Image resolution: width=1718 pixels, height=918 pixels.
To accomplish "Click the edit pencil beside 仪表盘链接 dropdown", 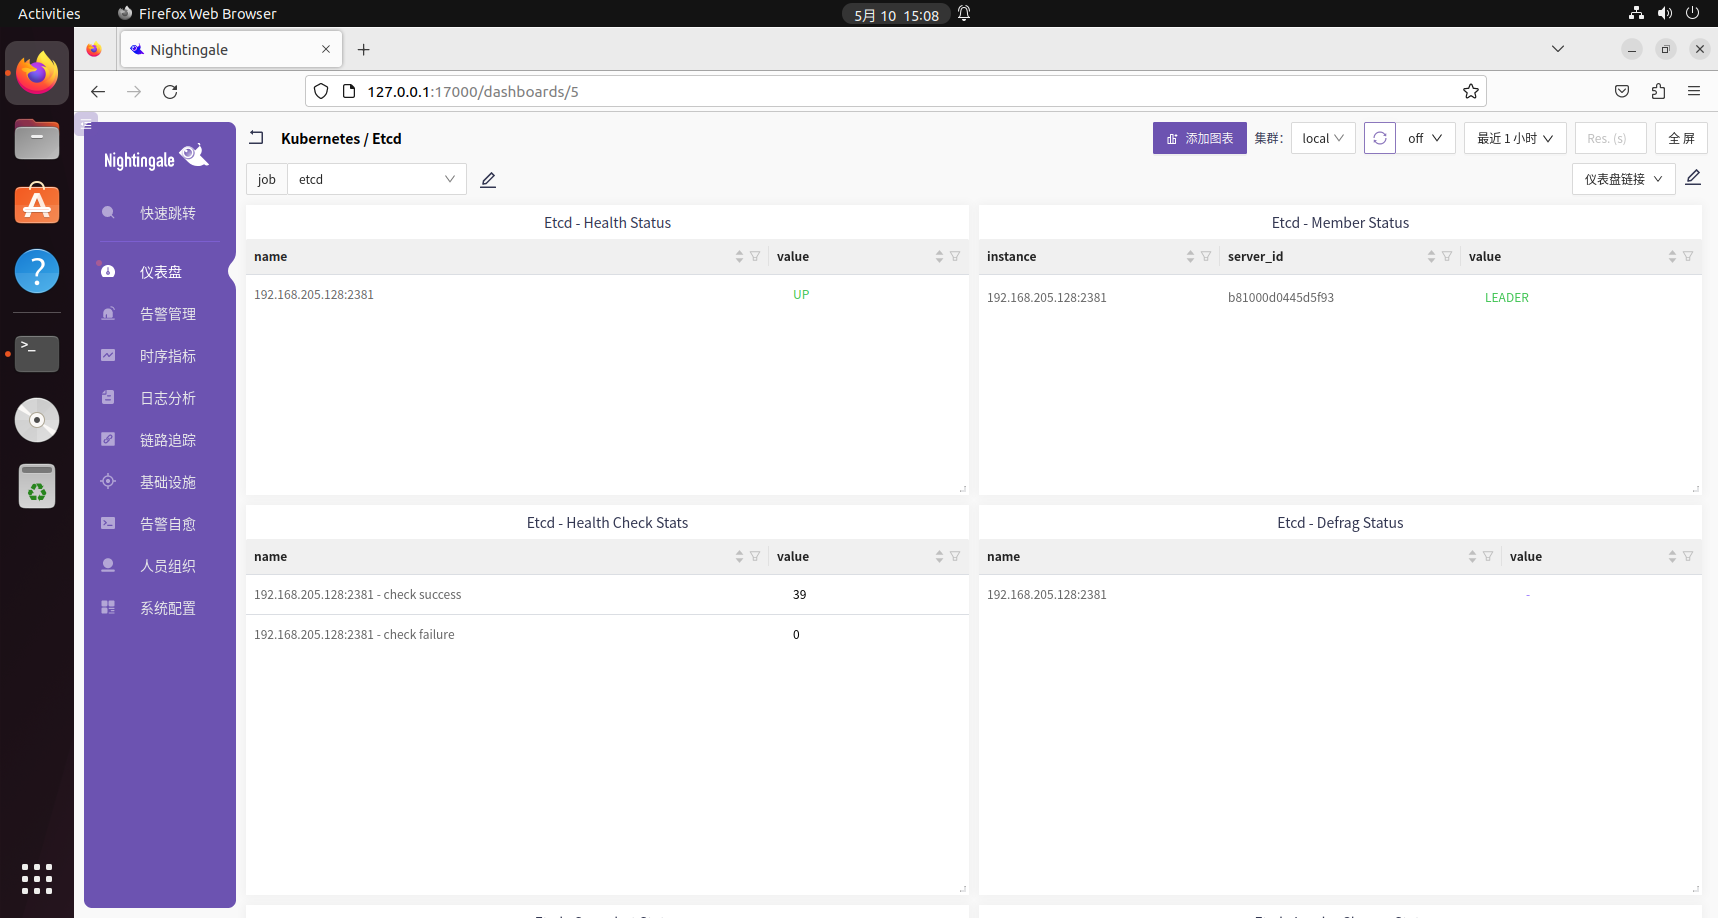I will tap(1693, 177).
